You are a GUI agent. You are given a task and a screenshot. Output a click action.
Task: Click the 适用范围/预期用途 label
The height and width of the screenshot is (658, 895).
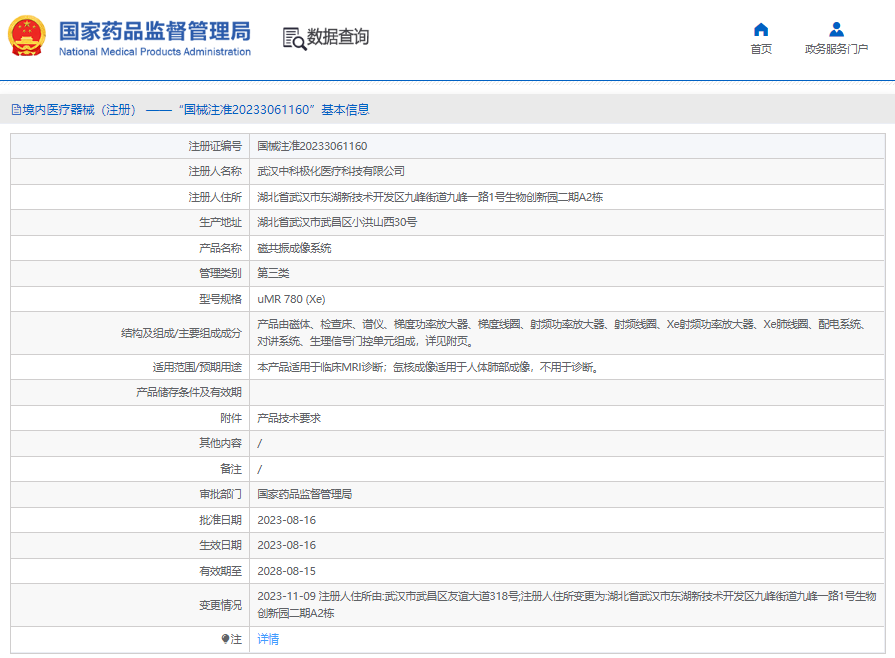pos(197,367)
